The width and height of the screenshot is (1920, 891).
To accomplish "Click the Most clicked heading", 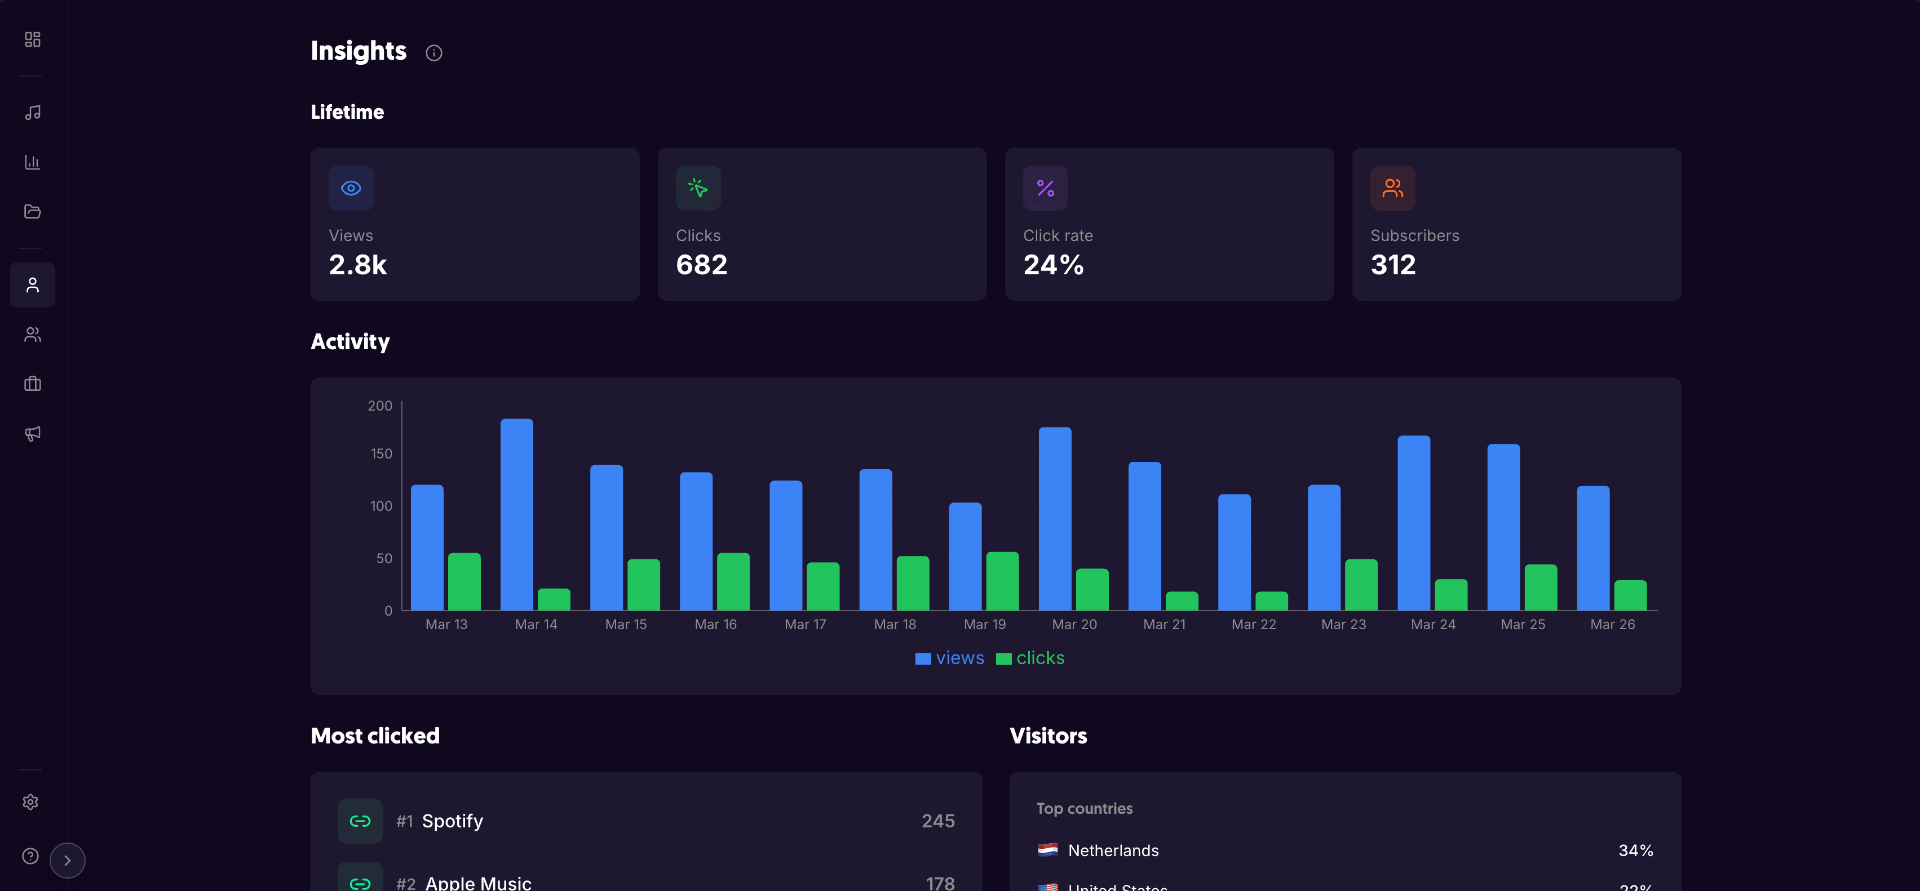I will tap(375, 736).
